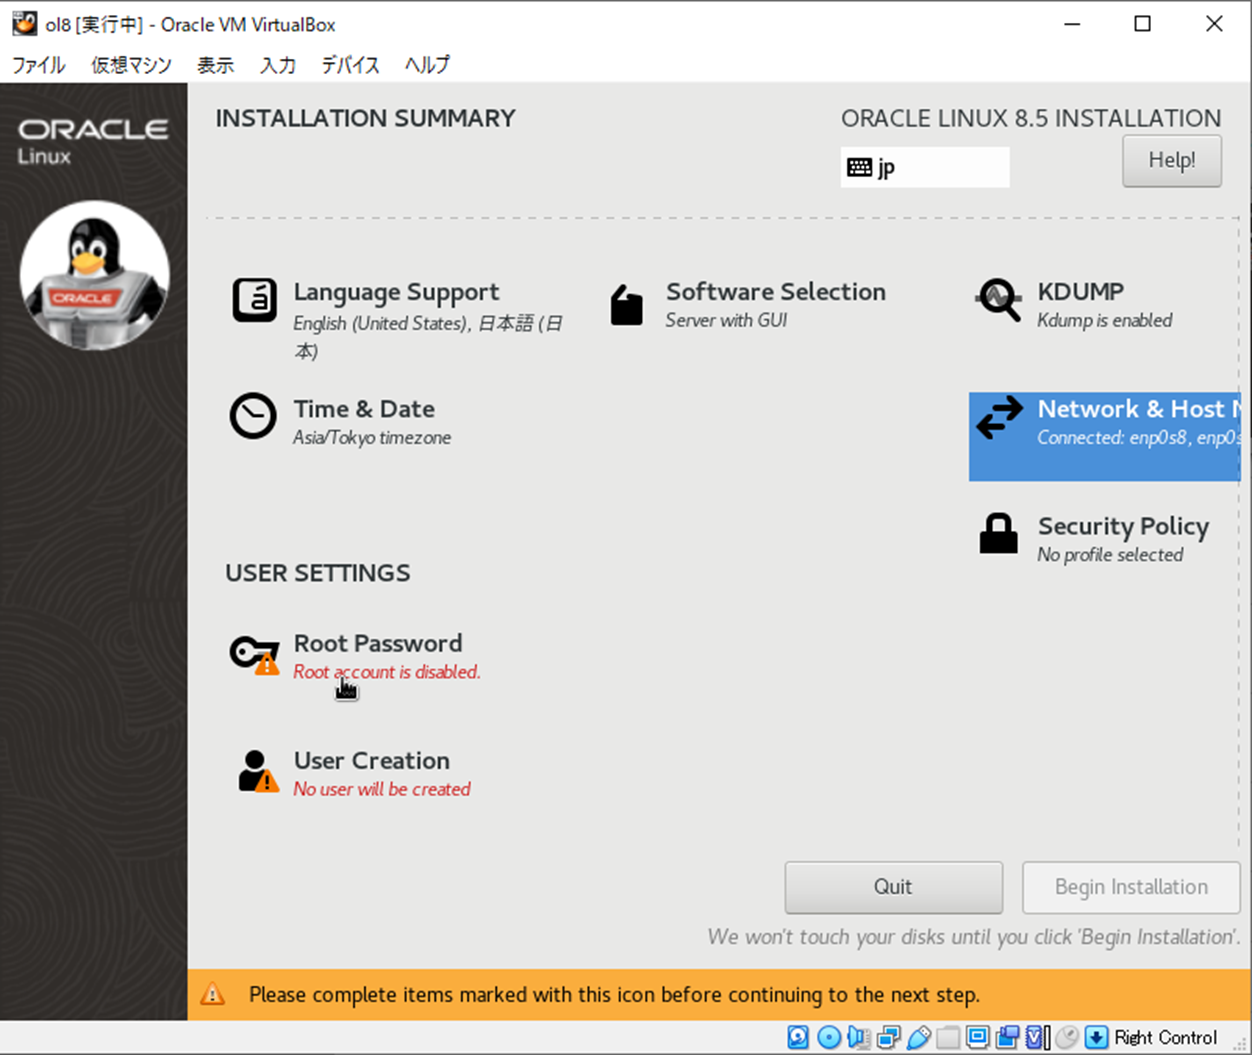Click the keyboard layout icon next to jp
The height and width of the screenshot is (1055, 1252).
coord(859,167)
